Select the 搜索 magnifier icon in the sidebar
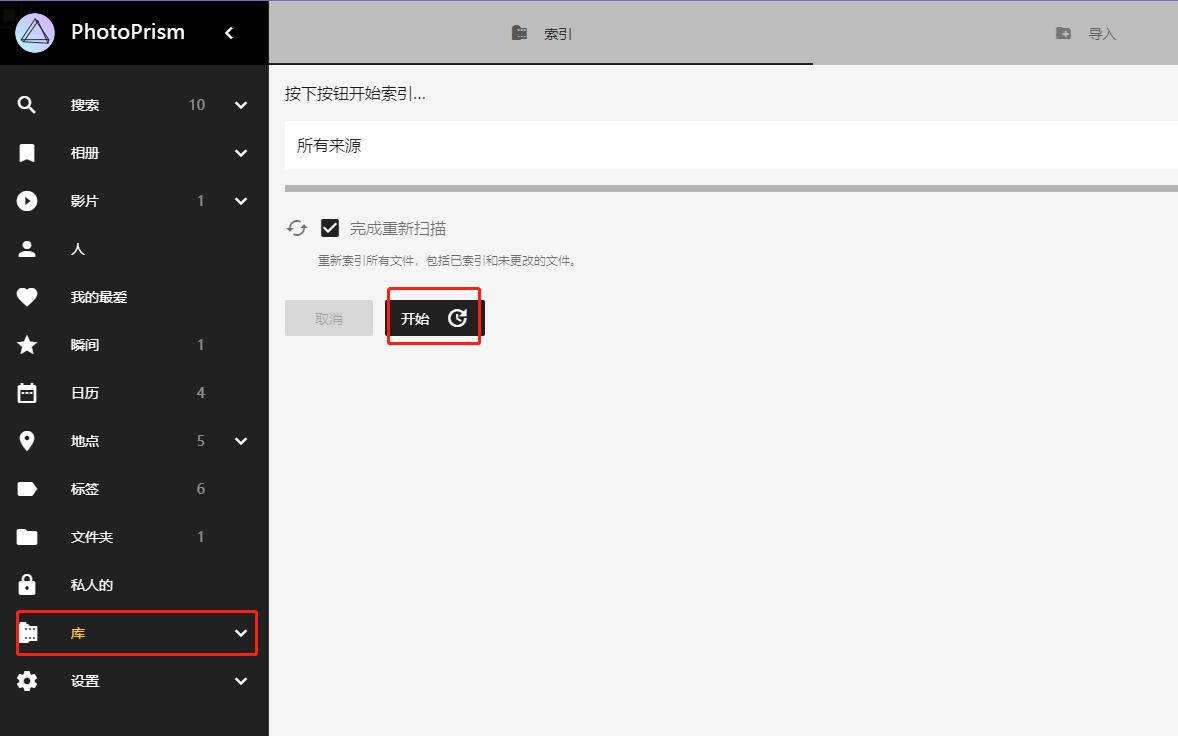Viewport: 1178px width, 736px height. [26, 104]
